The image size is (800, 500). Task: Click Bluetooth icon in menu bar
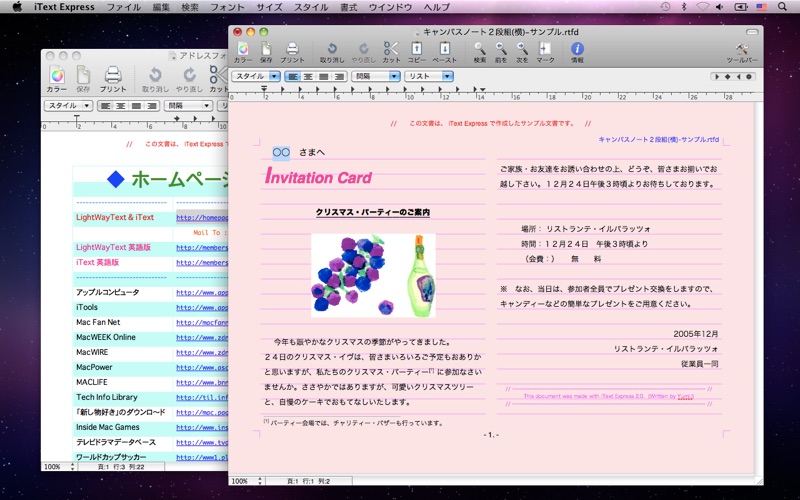[x=684, y=7]
